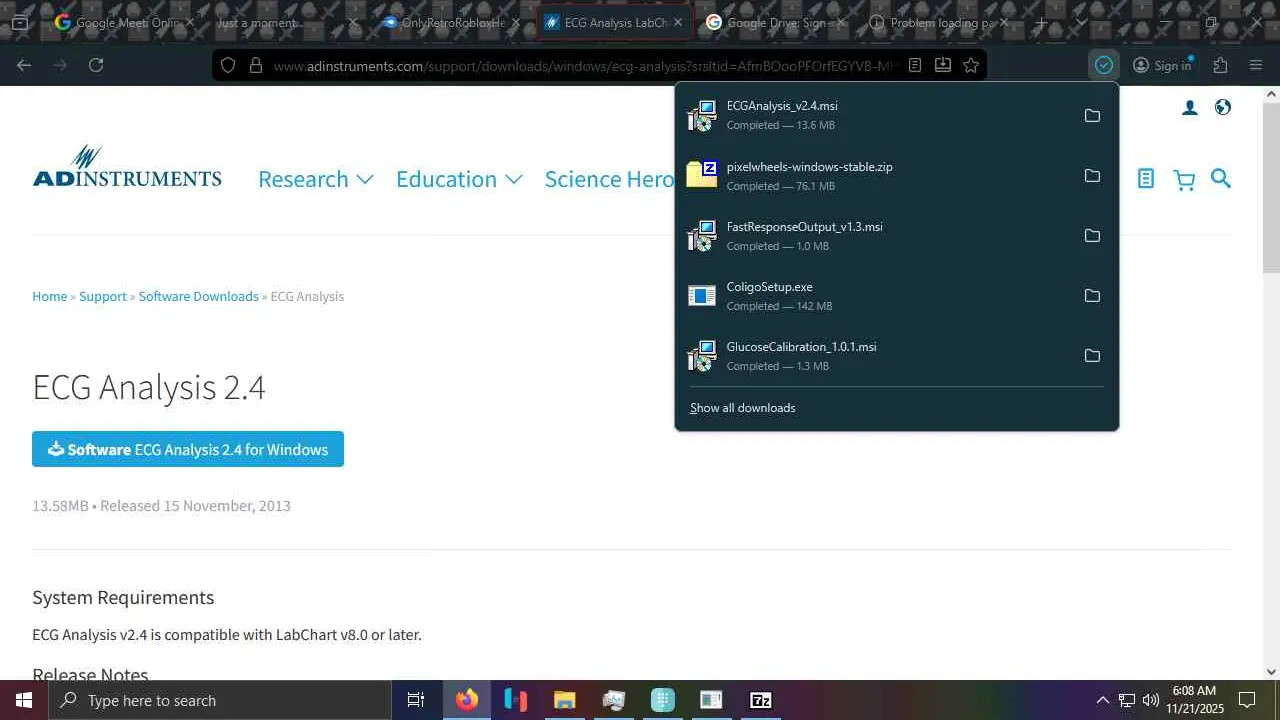Click the site security padlock icon
The height and width of the screenshot is (720, 1280).
point(255,65)
